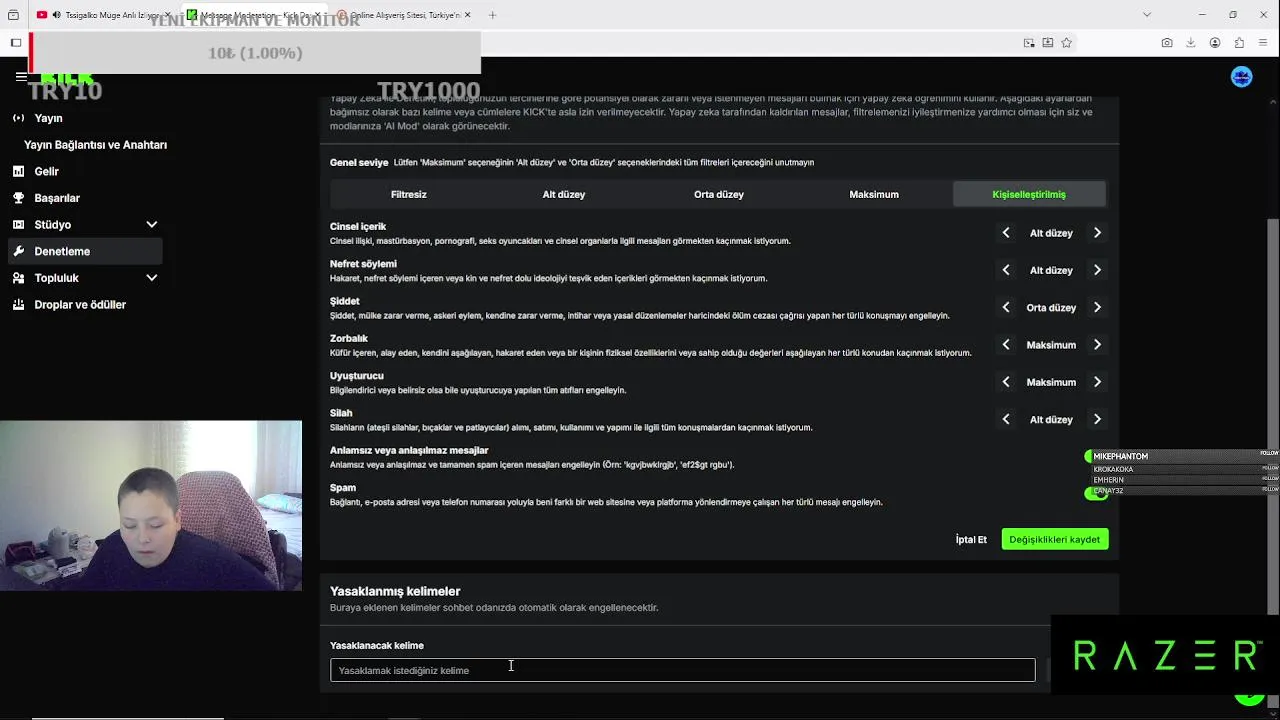The image size is (1280, 720).
Task: Click the İptal Et button
Action: [x=971, y=540]
